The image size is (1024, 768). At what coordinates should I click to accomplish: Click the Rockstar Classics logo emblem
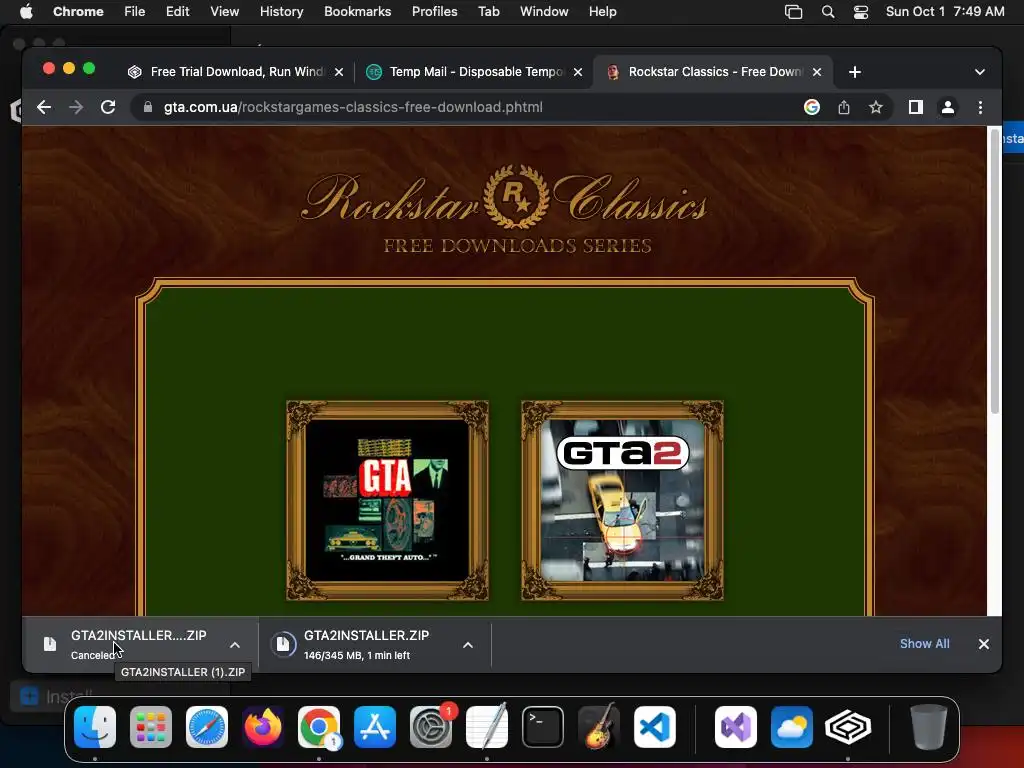click(516, 197)
